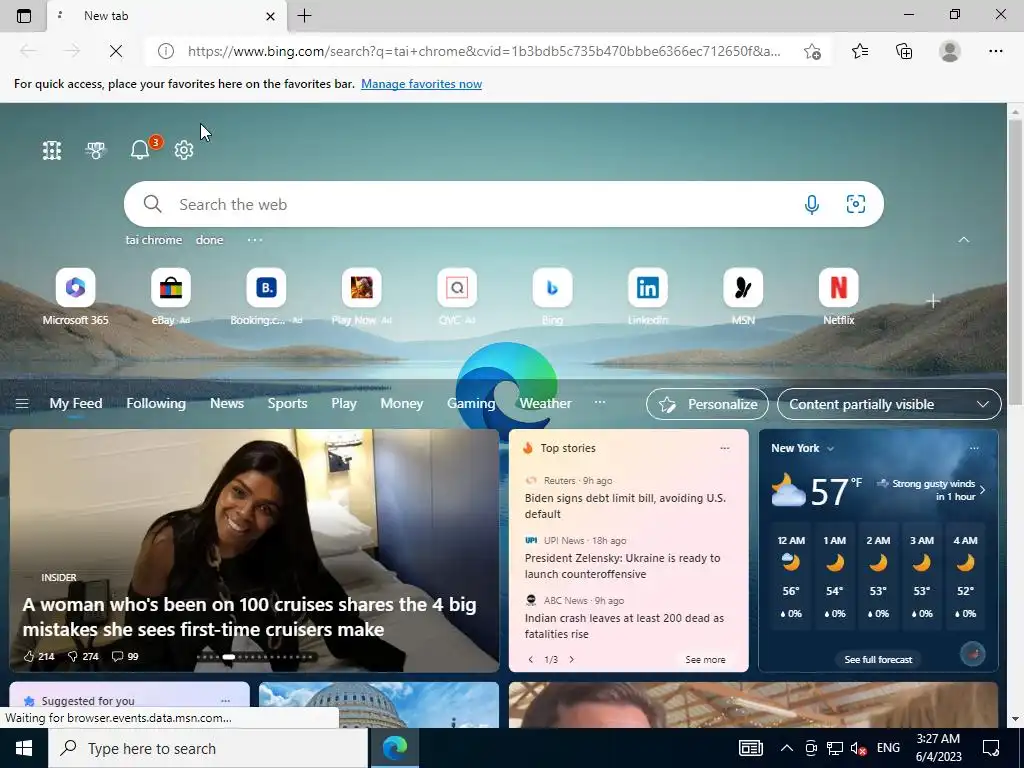Click the Personalize button
This screenshot has width=1024, height=768.
coord(707,404)
